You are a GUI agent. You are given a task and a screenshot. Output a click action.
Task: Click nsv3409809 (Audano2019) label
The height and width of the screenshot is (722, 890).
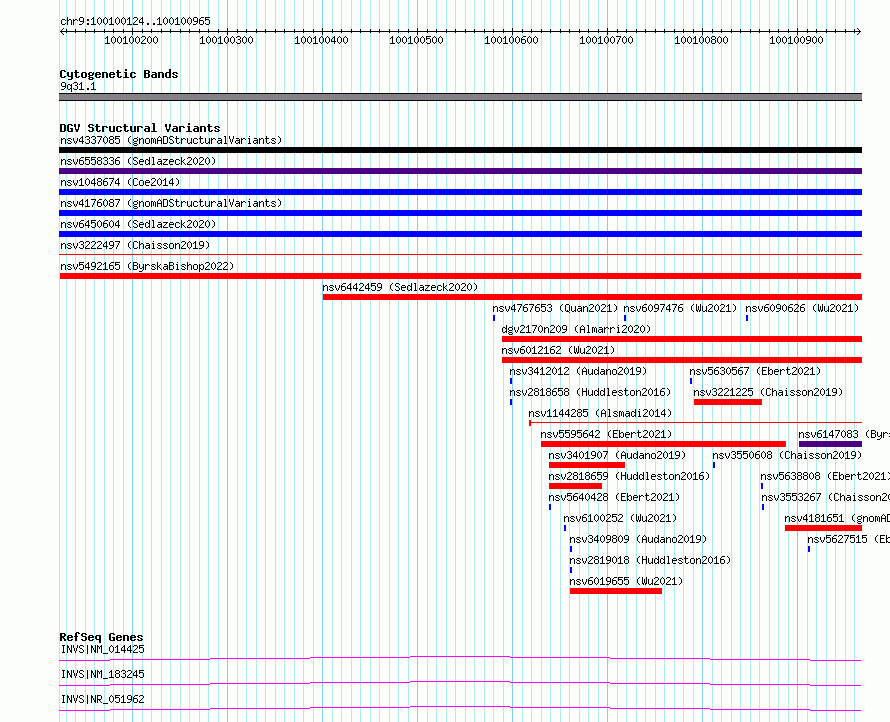coord(638,539)
